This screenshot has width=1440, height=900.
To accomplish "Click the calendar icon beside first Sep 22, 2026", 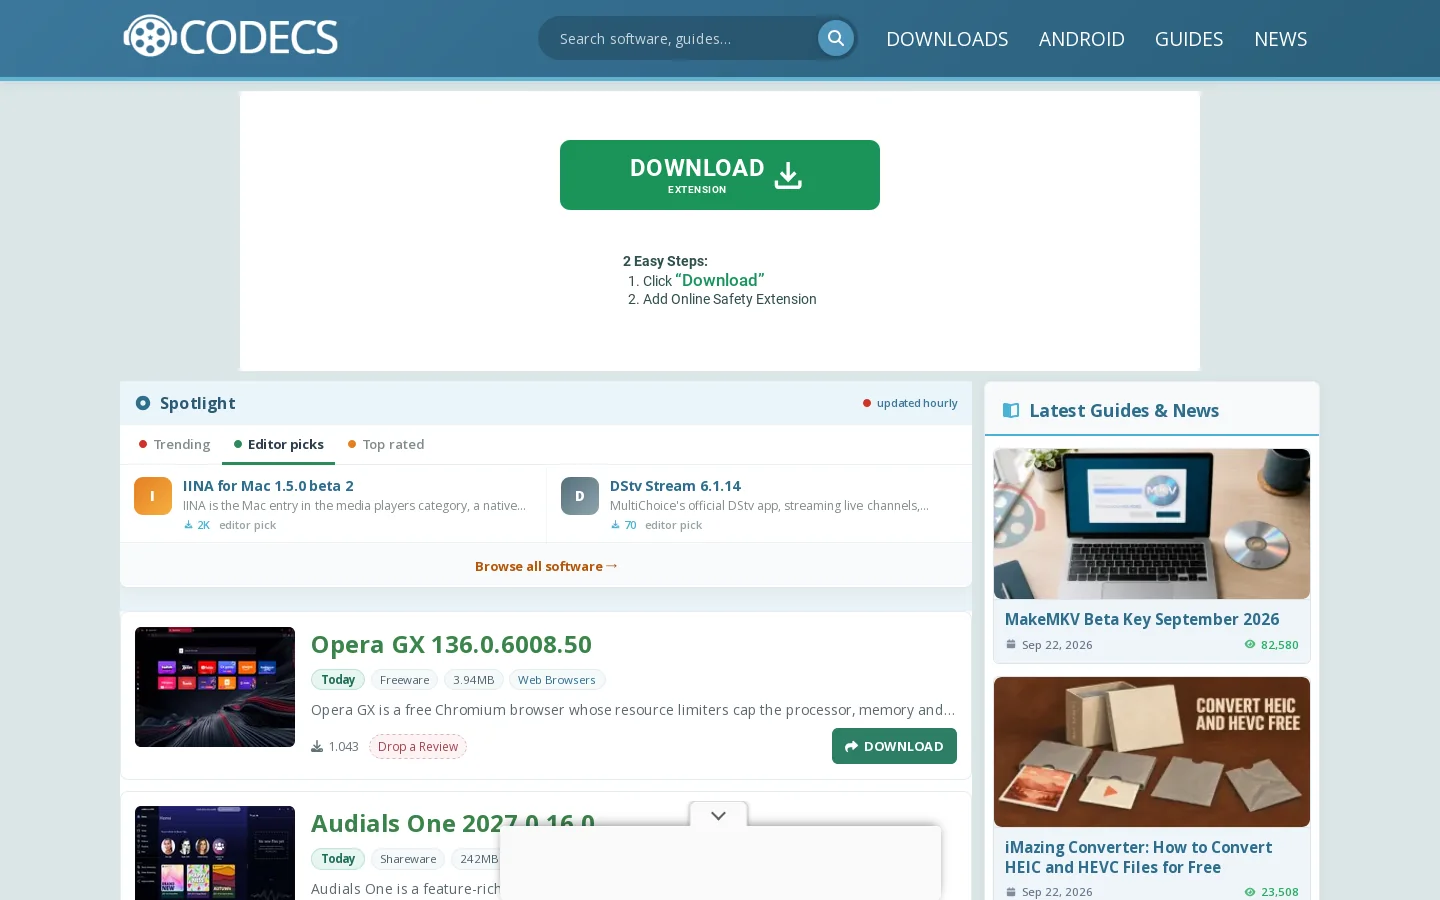I will click(1011, 645).
